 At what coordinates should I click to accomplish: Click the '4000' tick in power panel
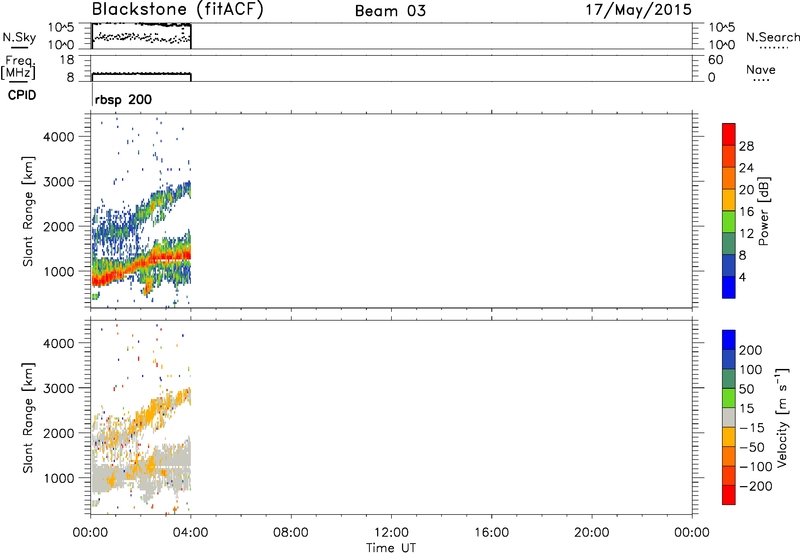pos(59,137)
